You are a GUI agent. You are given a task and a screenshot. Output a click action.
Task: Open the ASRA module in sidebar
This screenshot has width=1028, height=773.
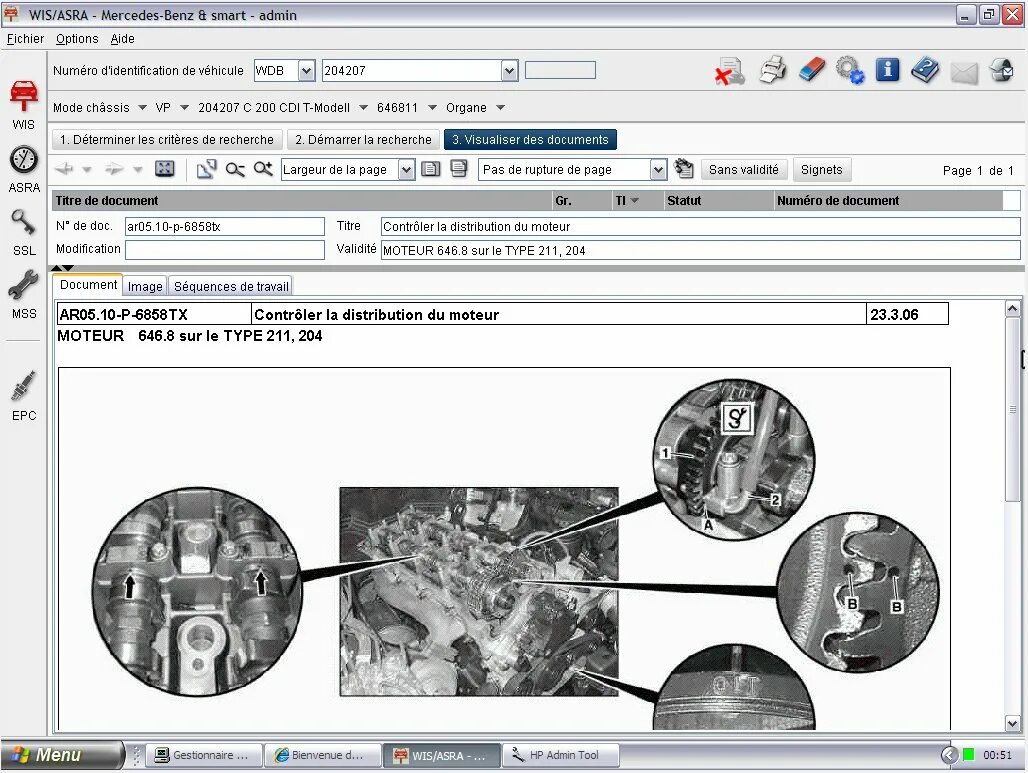pyautogui.click(x=24, y=169)
